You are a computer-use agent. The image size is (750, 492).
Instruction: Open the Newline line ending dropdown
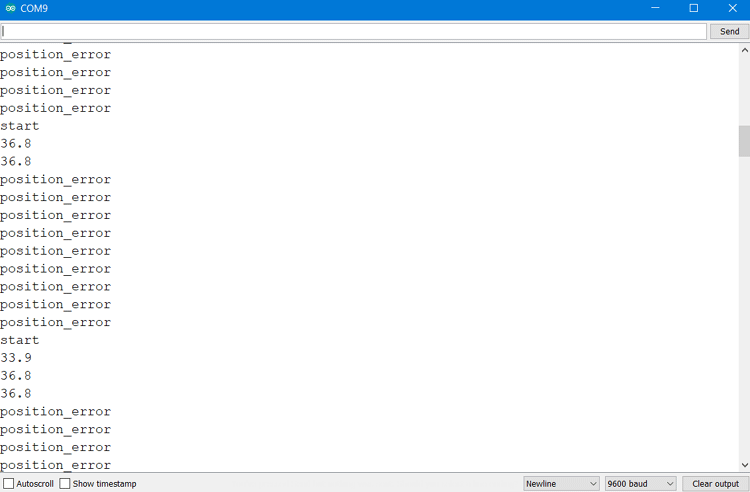coord(561,483)
